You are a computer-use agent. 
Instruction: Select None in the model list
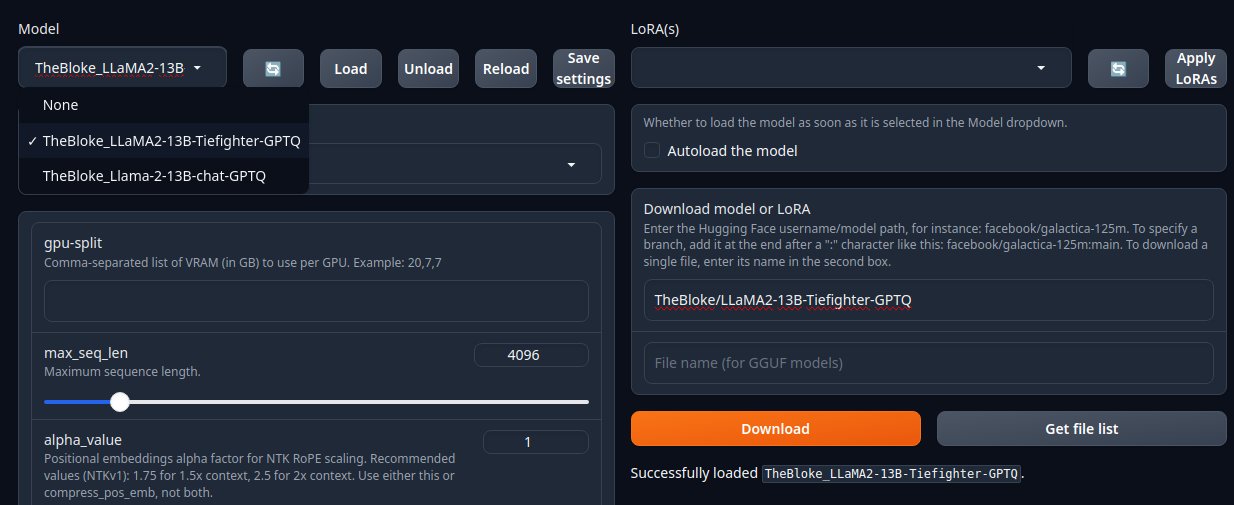tap(164, 105)
